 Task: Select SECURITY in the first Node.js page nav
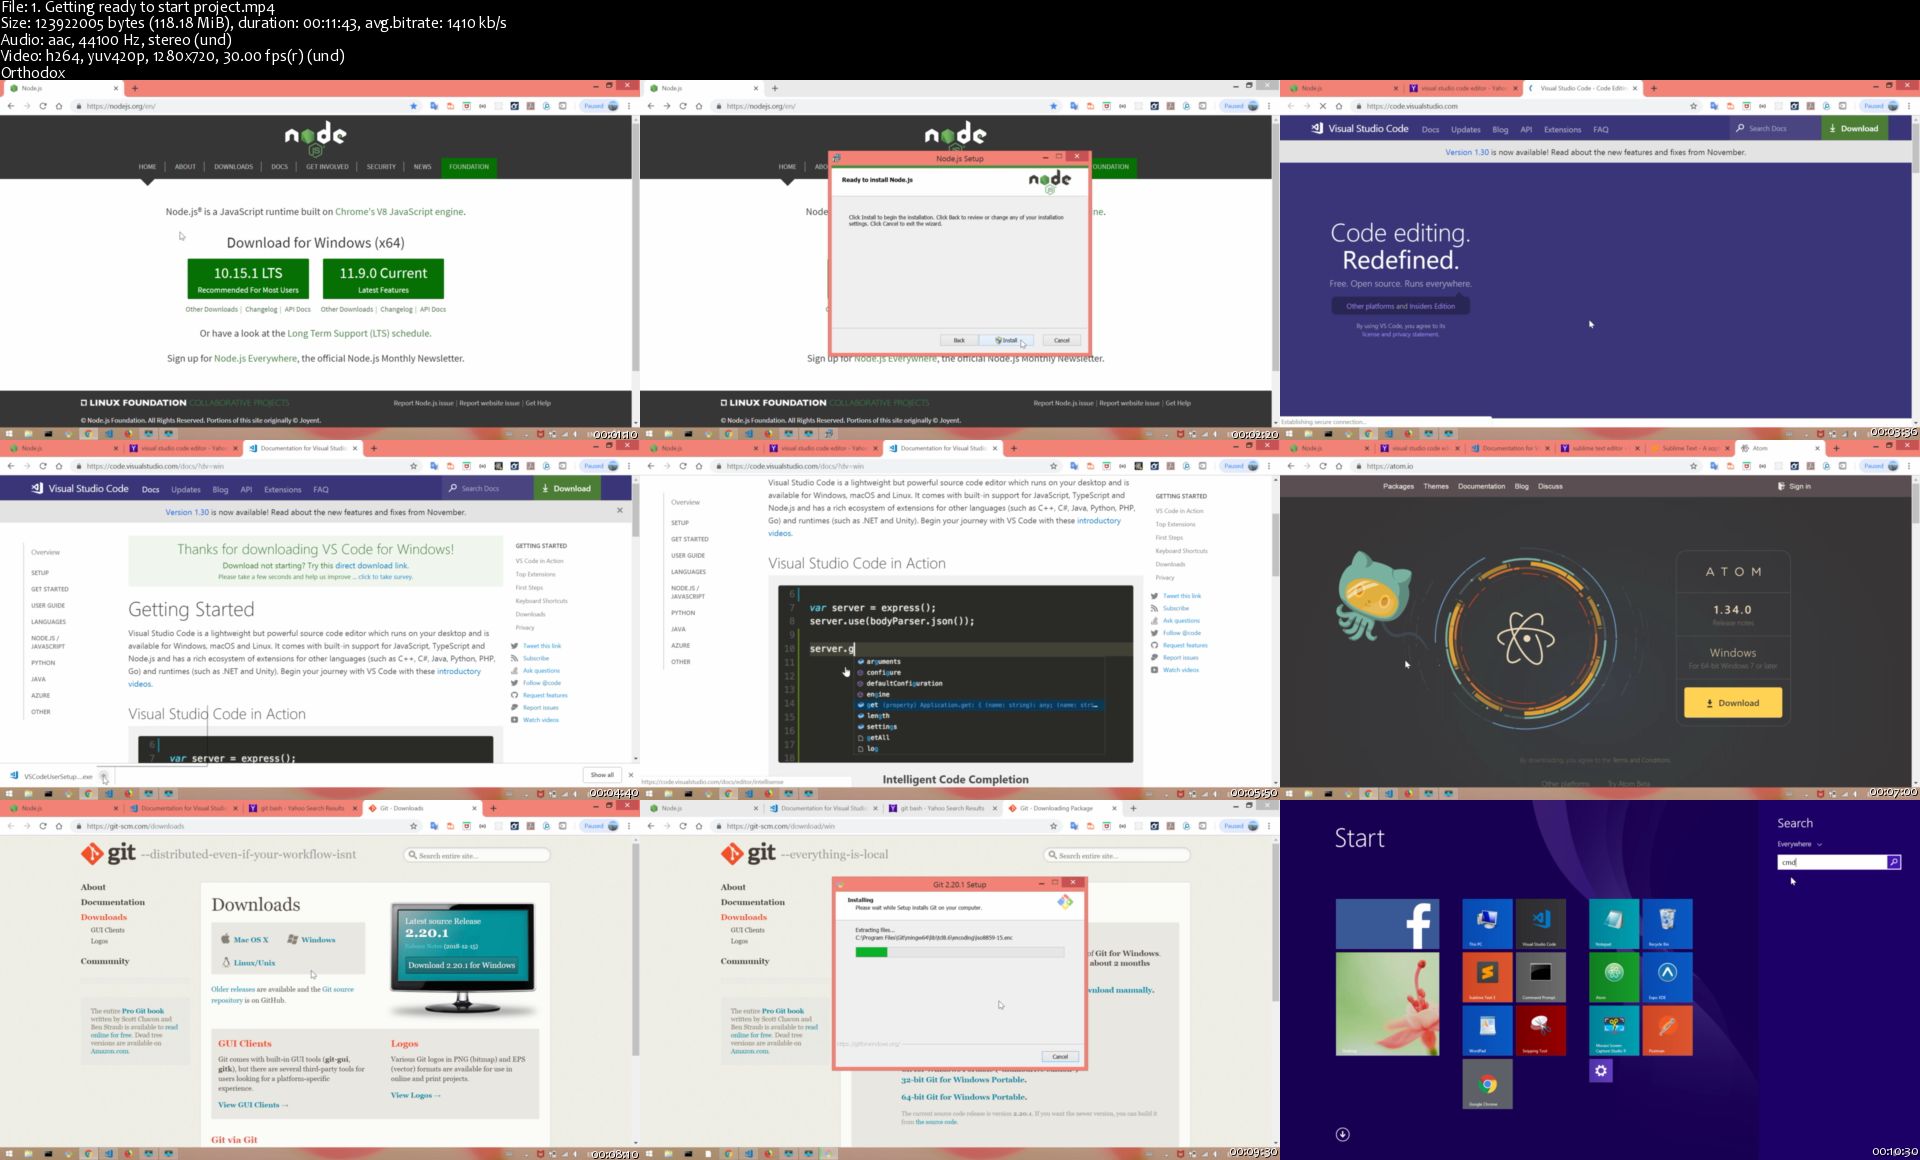tap(381, 167)
